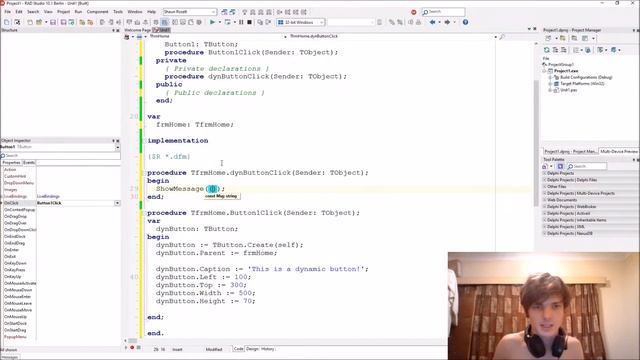The width and height of the screenshot is (640, 360).
Task: Click the black Stop program icon
Action: point(249,22)
